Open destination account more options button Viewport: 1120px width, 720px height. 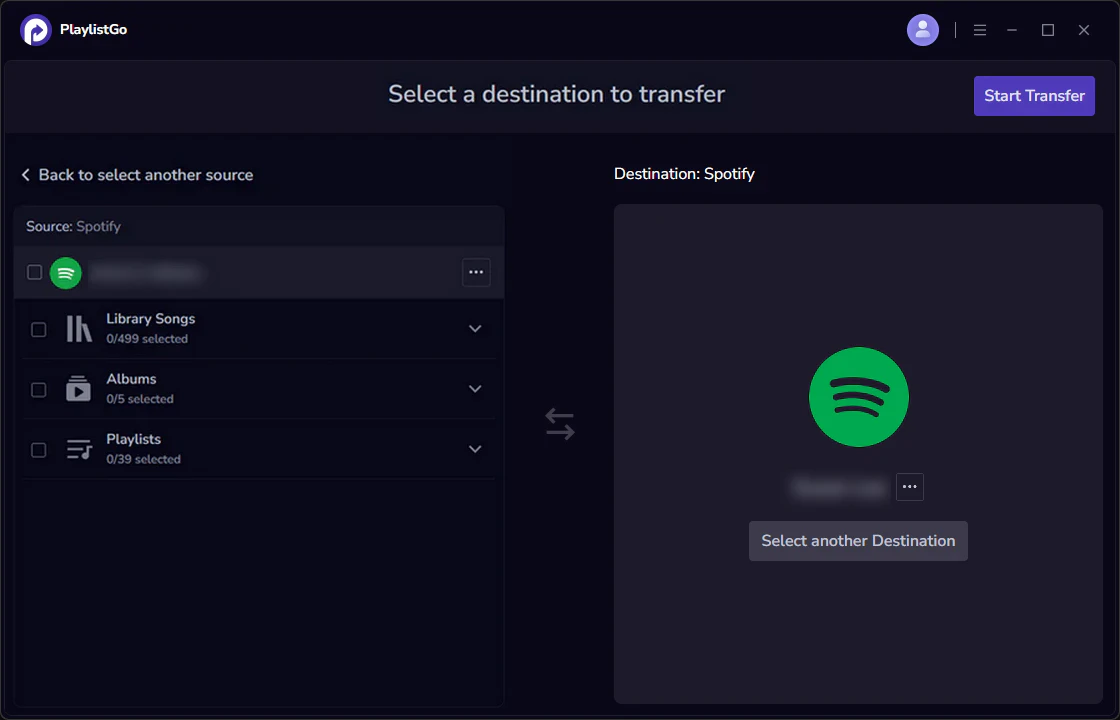(x=909, y=486)
